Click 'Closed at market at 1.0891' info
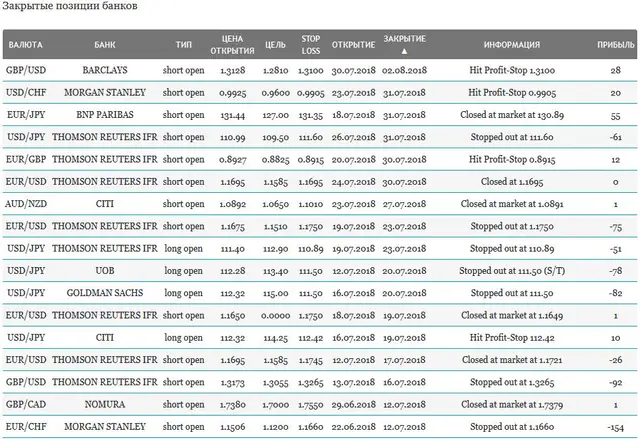 512,204
